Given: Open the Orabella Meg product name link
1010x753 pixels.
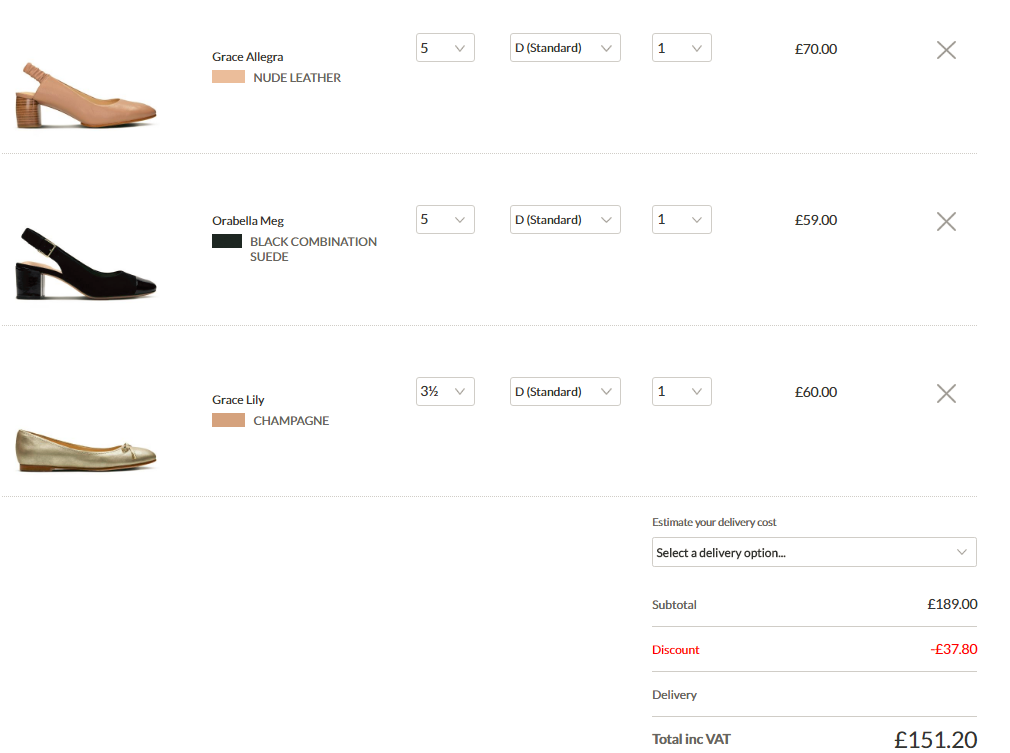Looking at the screenshot, I should [x=248, y=221].
